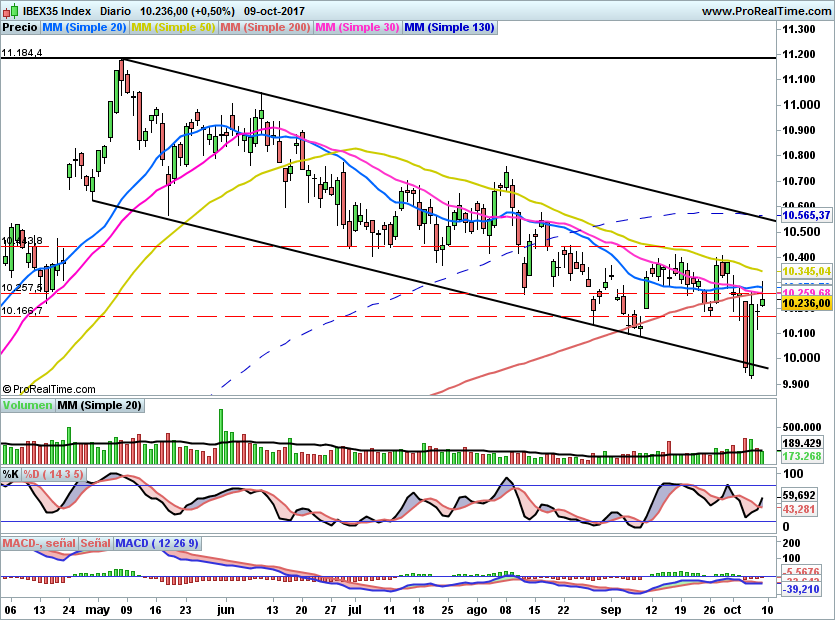Click the © ProRealTime.com watermark text
The image size is (835, 620).
tap(49, 389)
